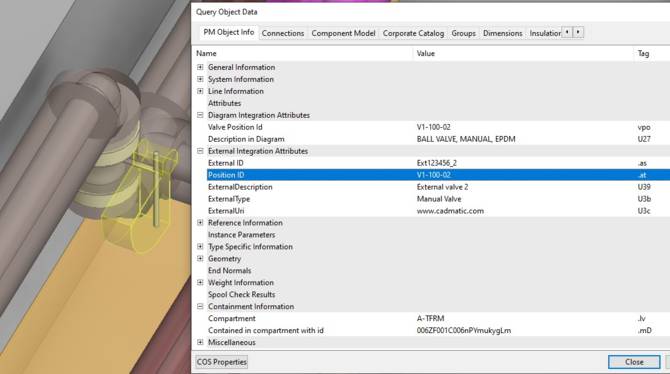This screenshot has height=374, width=670.
Task: Open the Dimensions tab
Action: tap(502, 33)
